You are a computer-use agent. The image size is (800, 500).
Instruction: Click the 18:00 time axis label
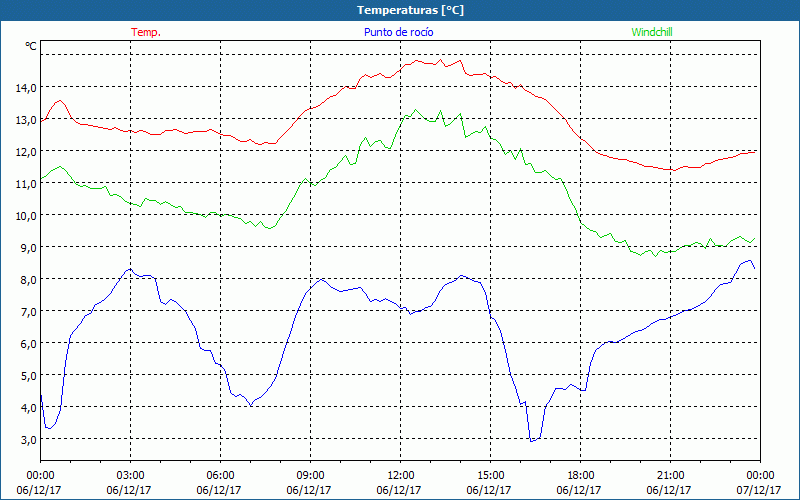(x=581, y=476)
